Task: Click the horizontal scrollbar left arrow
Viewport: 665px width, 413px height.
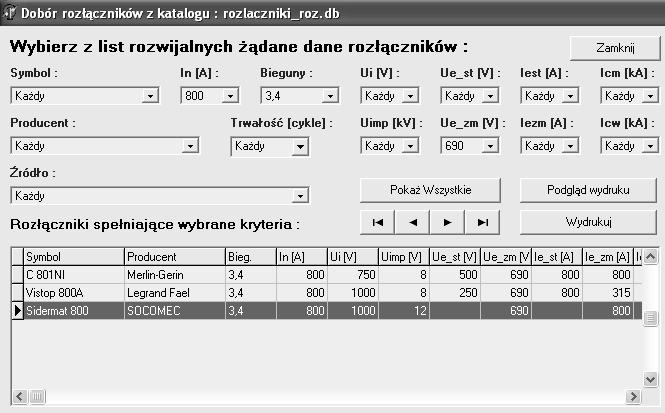Action: [x=20, y=397]
